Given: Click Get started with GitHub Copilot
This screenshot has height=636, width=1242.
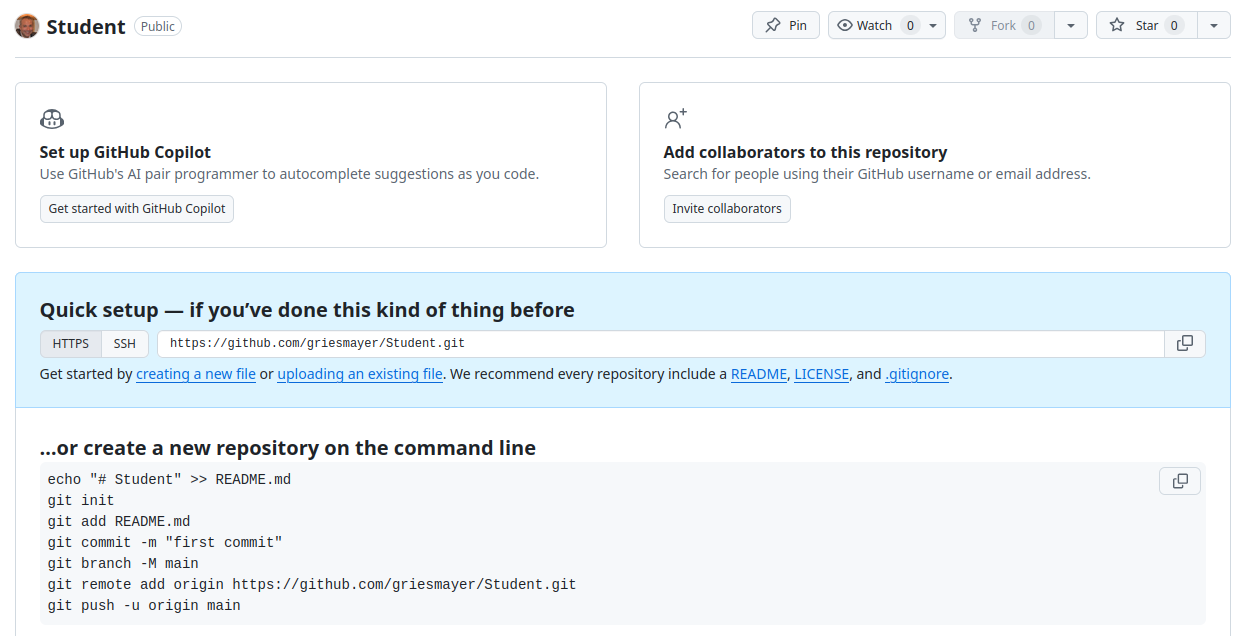Looking at the screenshot, I should pyautogui.click(x=137, y=209).
